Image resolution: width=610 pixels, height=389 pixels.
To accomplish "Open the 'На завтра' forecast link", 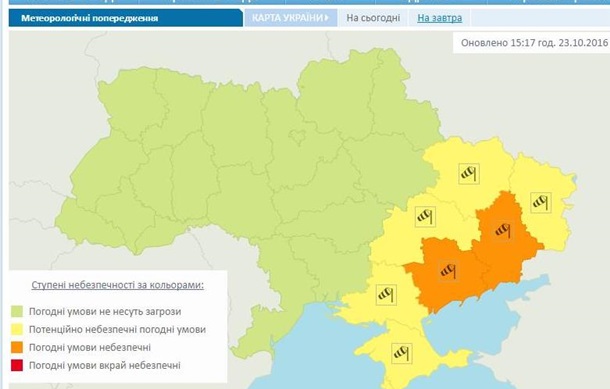I will click(440, 18).
